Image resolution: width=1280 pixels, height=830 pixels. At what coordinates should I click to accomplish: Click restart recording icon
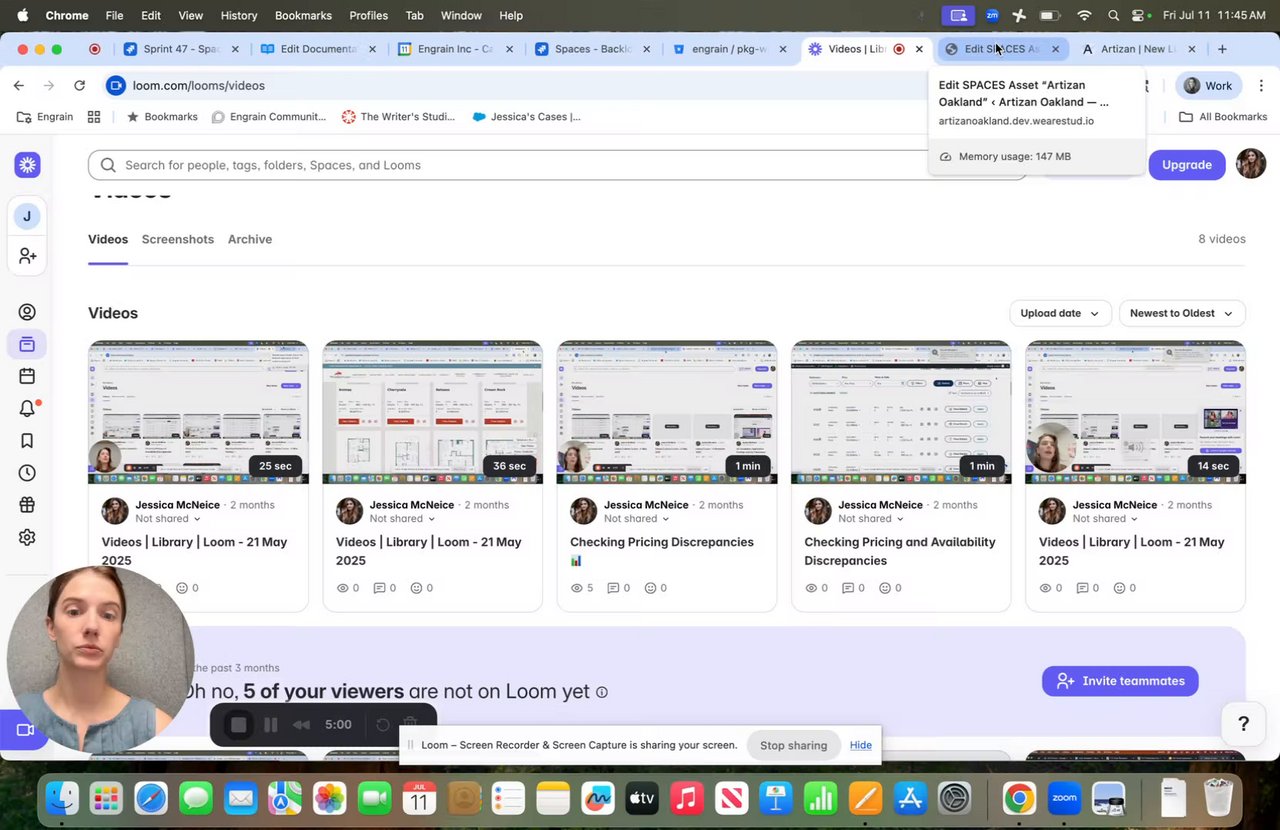(x=382, y=725)
